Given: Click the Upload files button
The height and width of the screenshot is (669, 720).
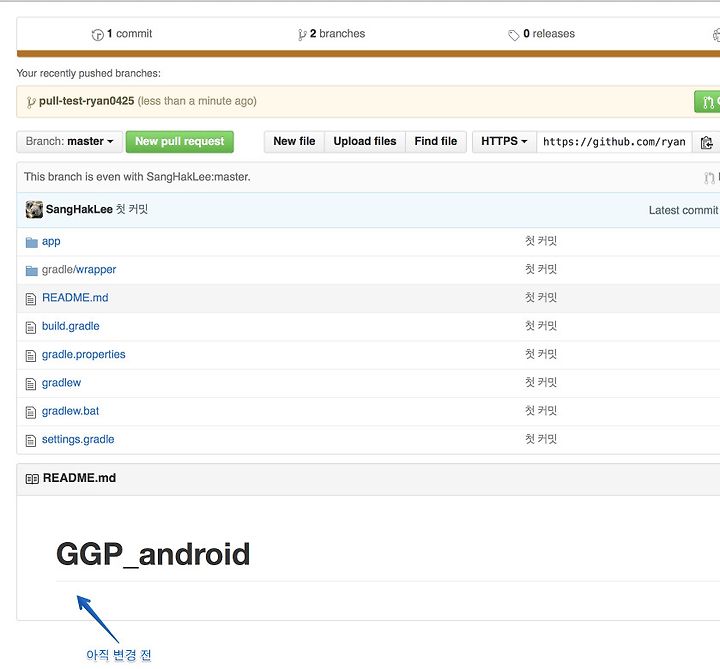Looking at the screenshot, I should tap(365, 141).
